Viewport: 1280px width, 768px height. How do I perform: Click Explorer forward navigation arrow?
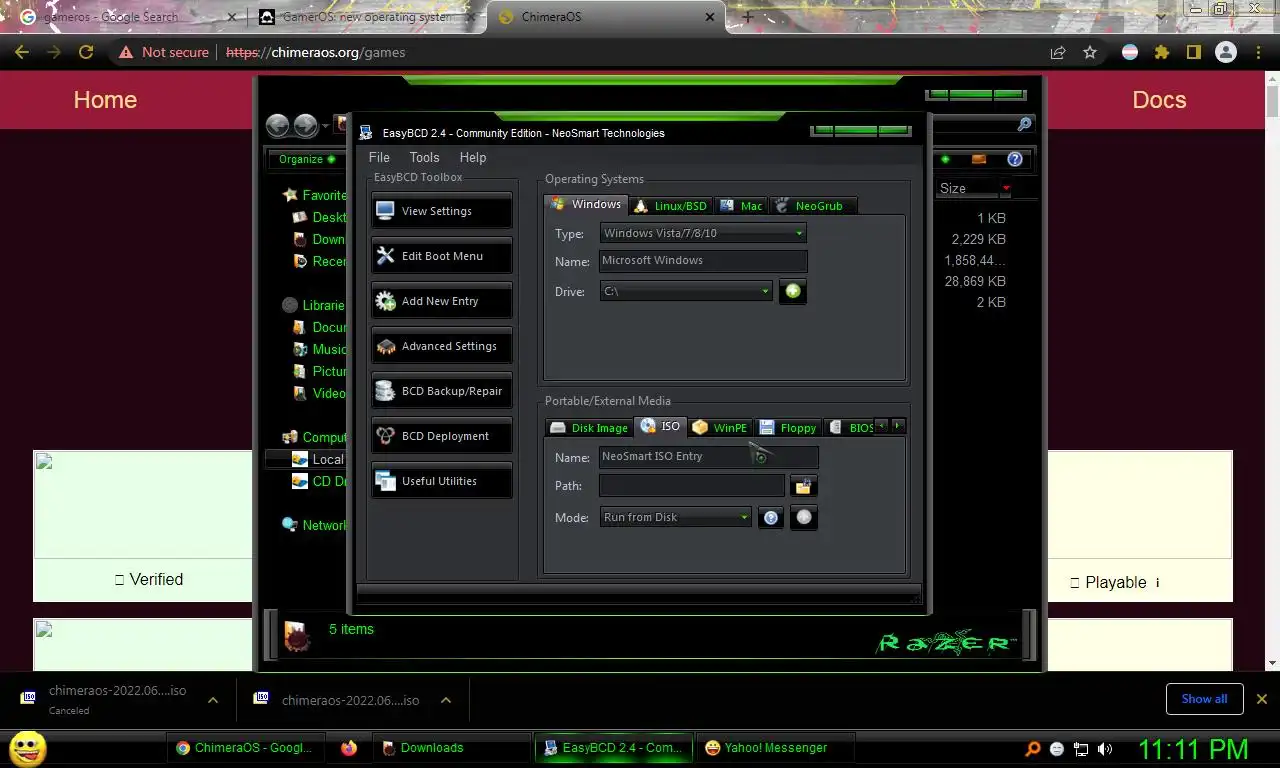click(306, 125)
